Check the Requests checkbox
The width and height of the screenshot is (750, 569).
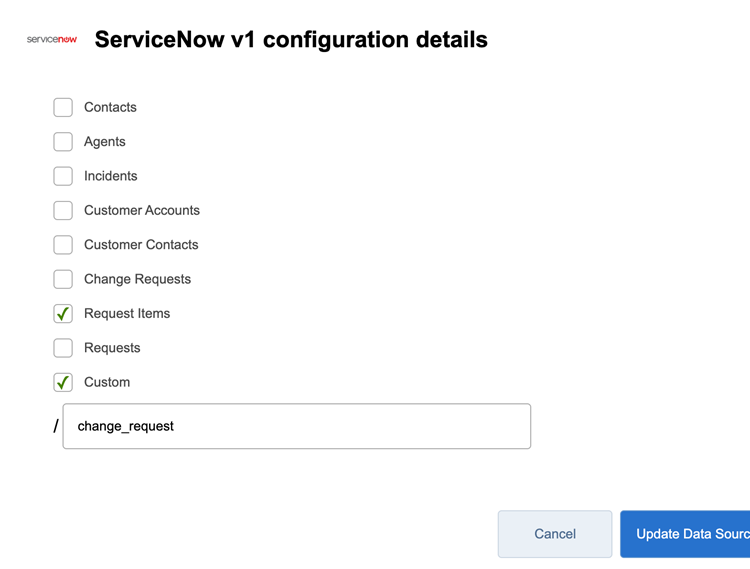[x=63, y=348]
